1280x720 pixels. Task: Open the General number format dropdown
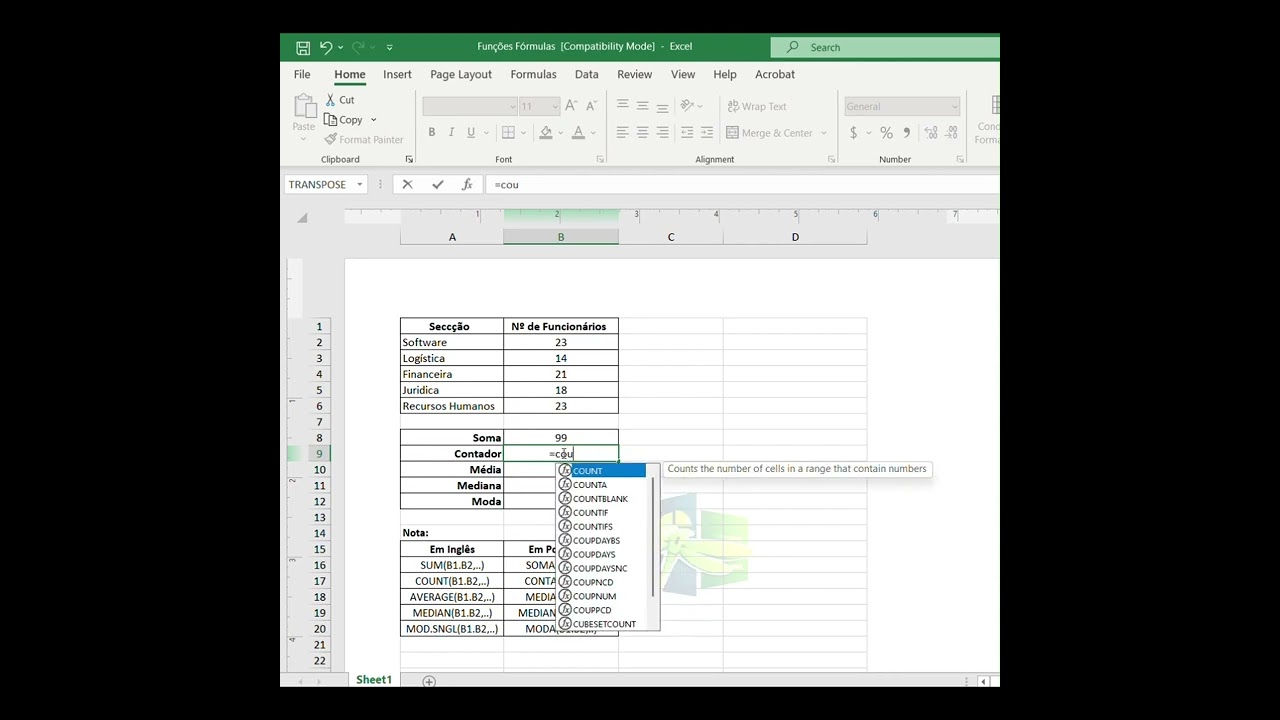coord(902,106)
